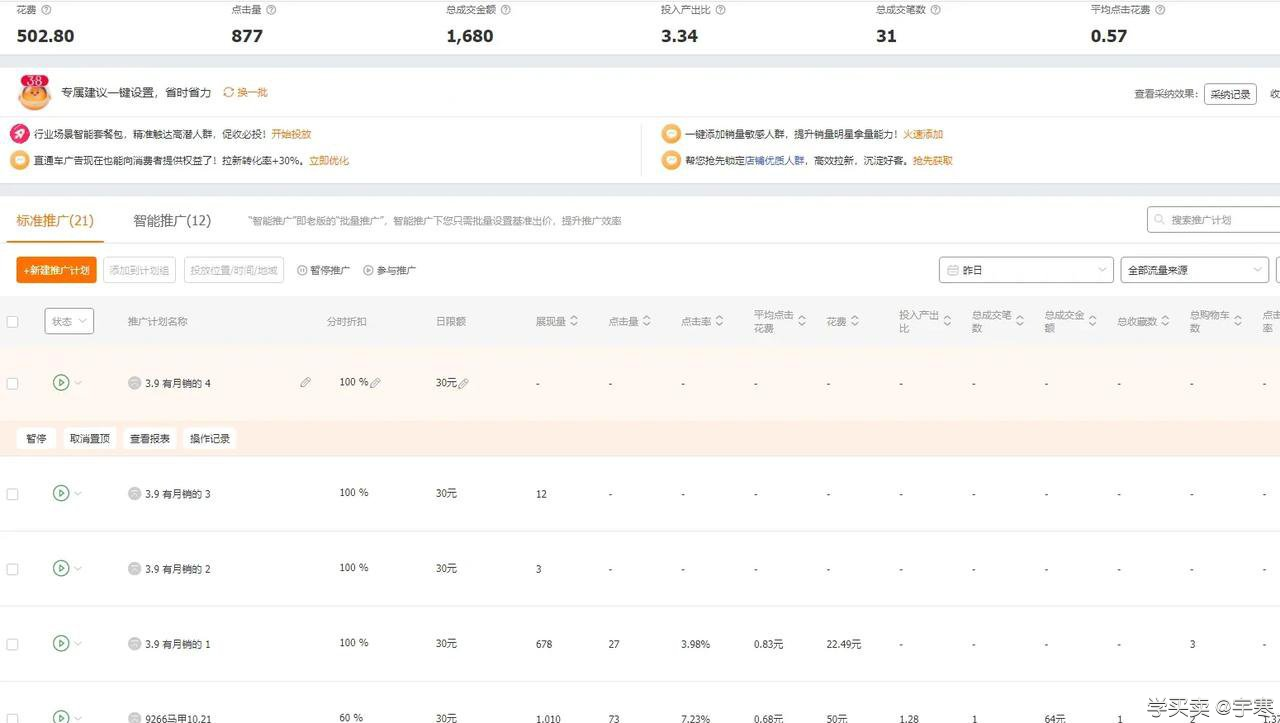Click the 采纳记录 button
1280x723 pixels.
1230,94
